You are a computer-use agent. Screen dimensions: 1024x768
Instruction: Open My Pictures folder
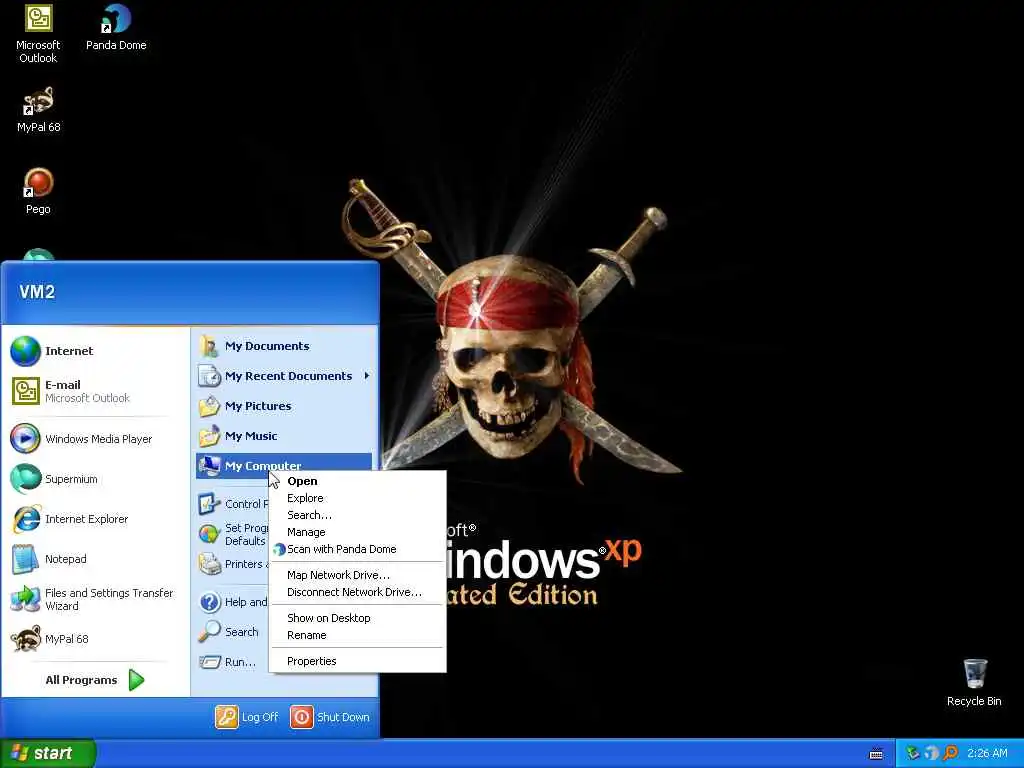284,406
